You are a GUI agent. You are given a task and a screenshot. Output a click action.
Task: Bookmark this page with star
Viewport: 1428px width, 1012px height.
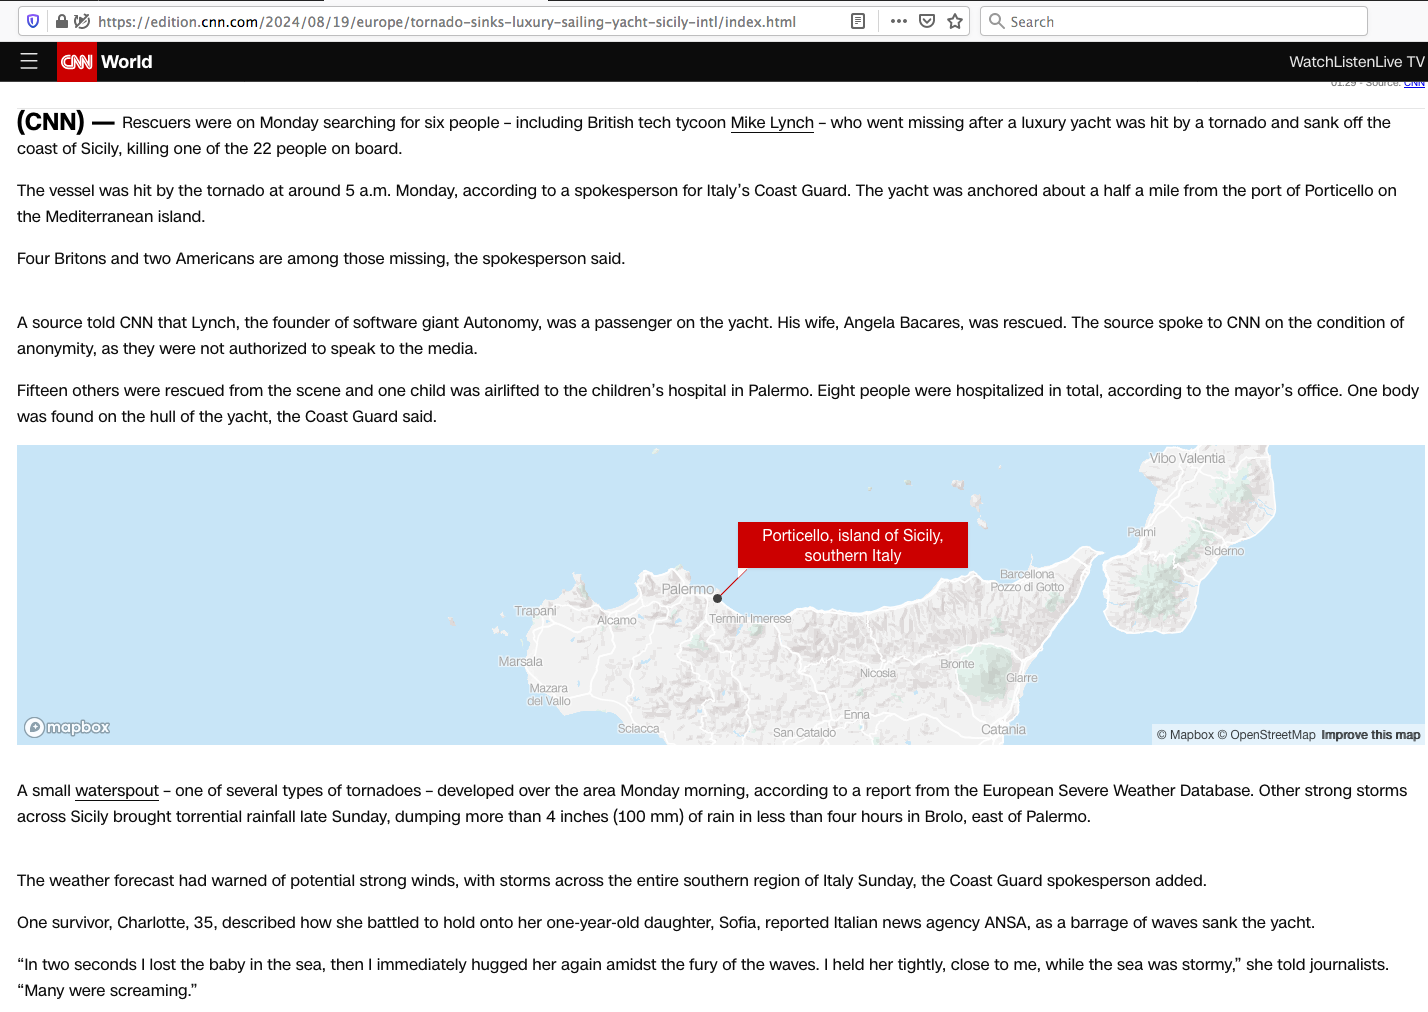click(x=955, y=21)
